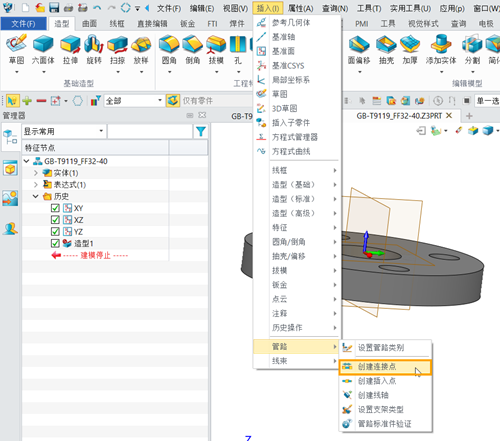The width and height of the screenshot is (500, 441).
Task: Open the dropdown arrow under 草图
Action: [x=16, y=72]
